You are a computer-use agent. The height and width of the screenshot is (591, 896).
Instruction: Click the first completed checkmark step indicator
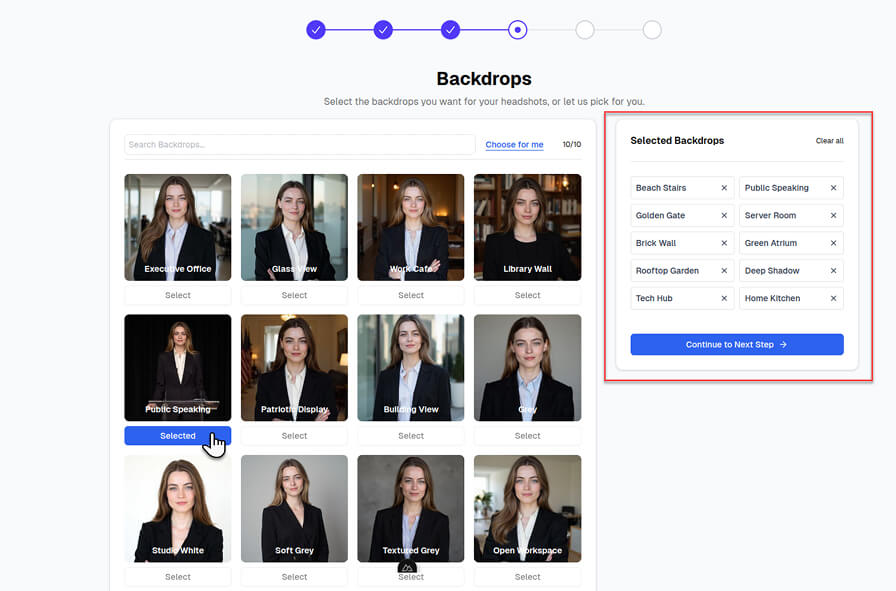[x=316, y=29]
